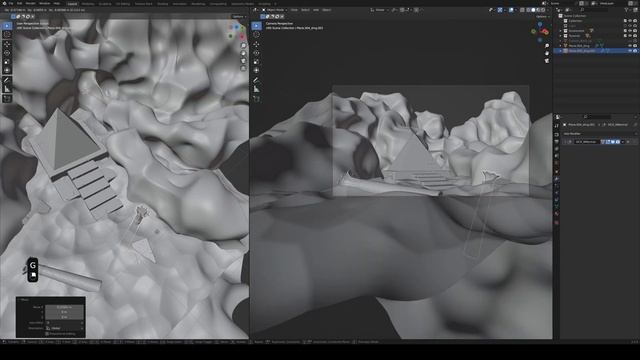The image size is (640, 360).
Task: Select the Move tool in camera viewport
Action: [256, 44]
